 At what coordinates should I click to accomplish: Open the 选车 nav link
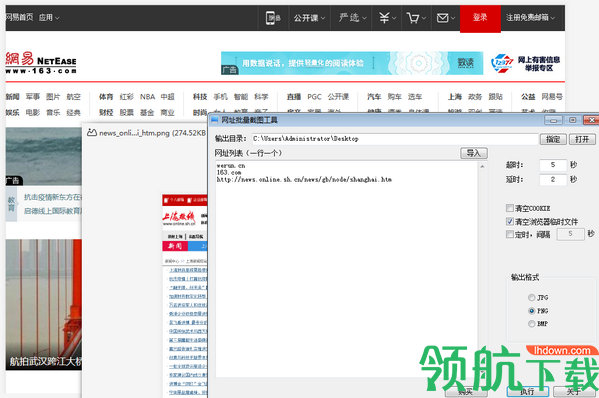point(415,97)
